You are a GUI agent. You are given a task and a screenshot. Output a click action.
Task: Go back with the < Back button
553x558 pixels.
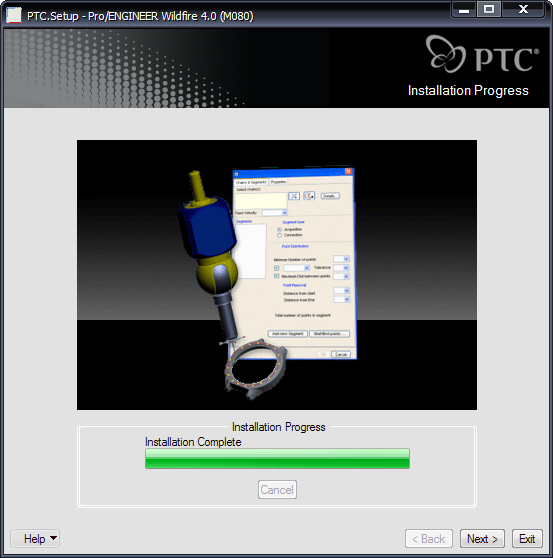(428, 539)
